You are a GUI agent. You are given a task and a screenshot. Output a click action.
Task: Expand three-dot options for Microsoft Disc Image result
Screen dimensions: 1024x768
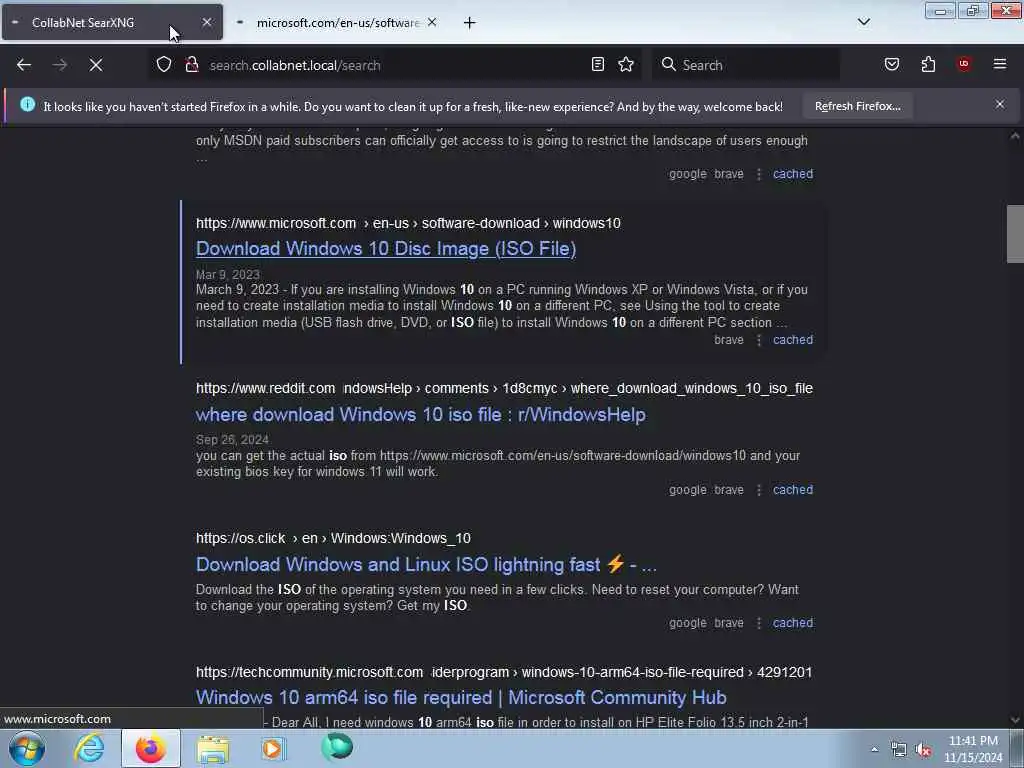click(x=758, y=340)
